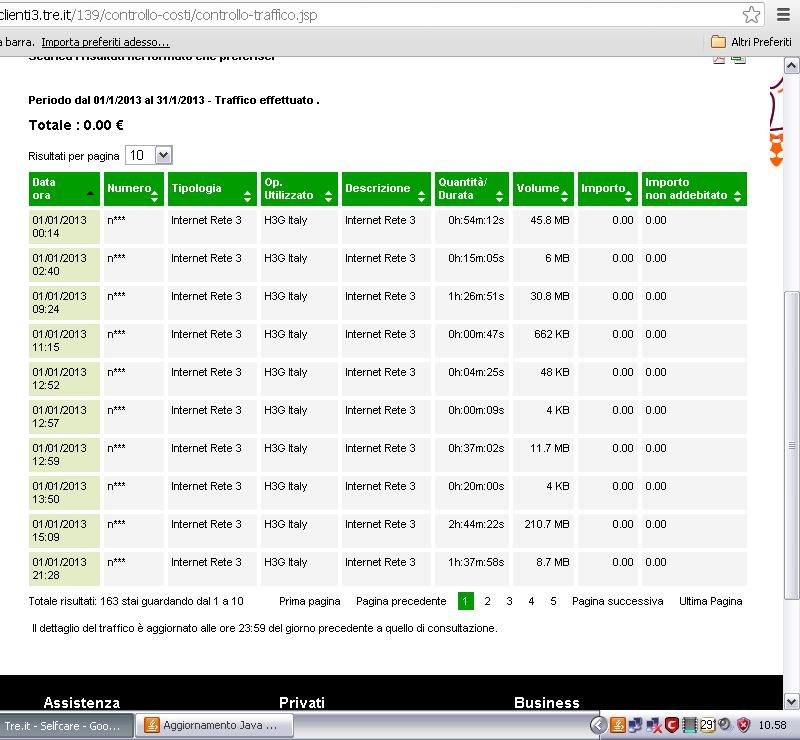
Task: Open the Windows Security Center alert shield
Action: (x=743, y=725)
